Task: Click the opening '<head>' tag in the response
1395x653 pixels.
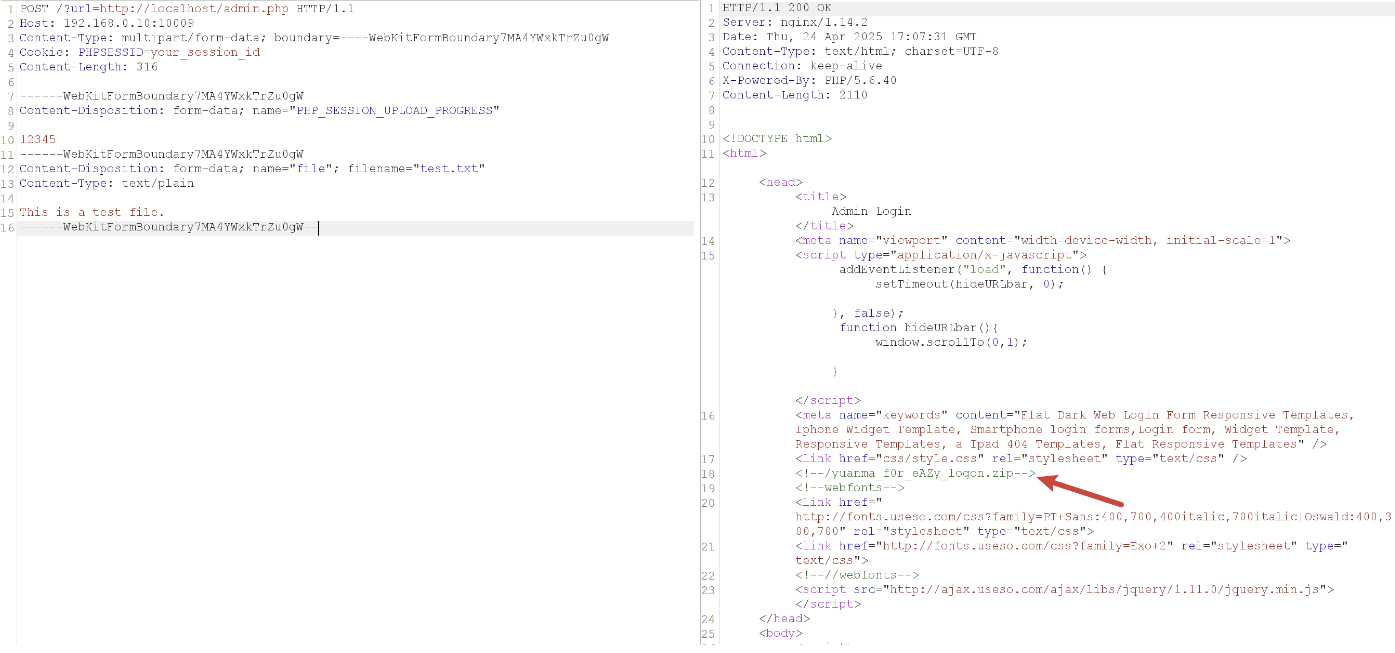Action: (781, 183)
